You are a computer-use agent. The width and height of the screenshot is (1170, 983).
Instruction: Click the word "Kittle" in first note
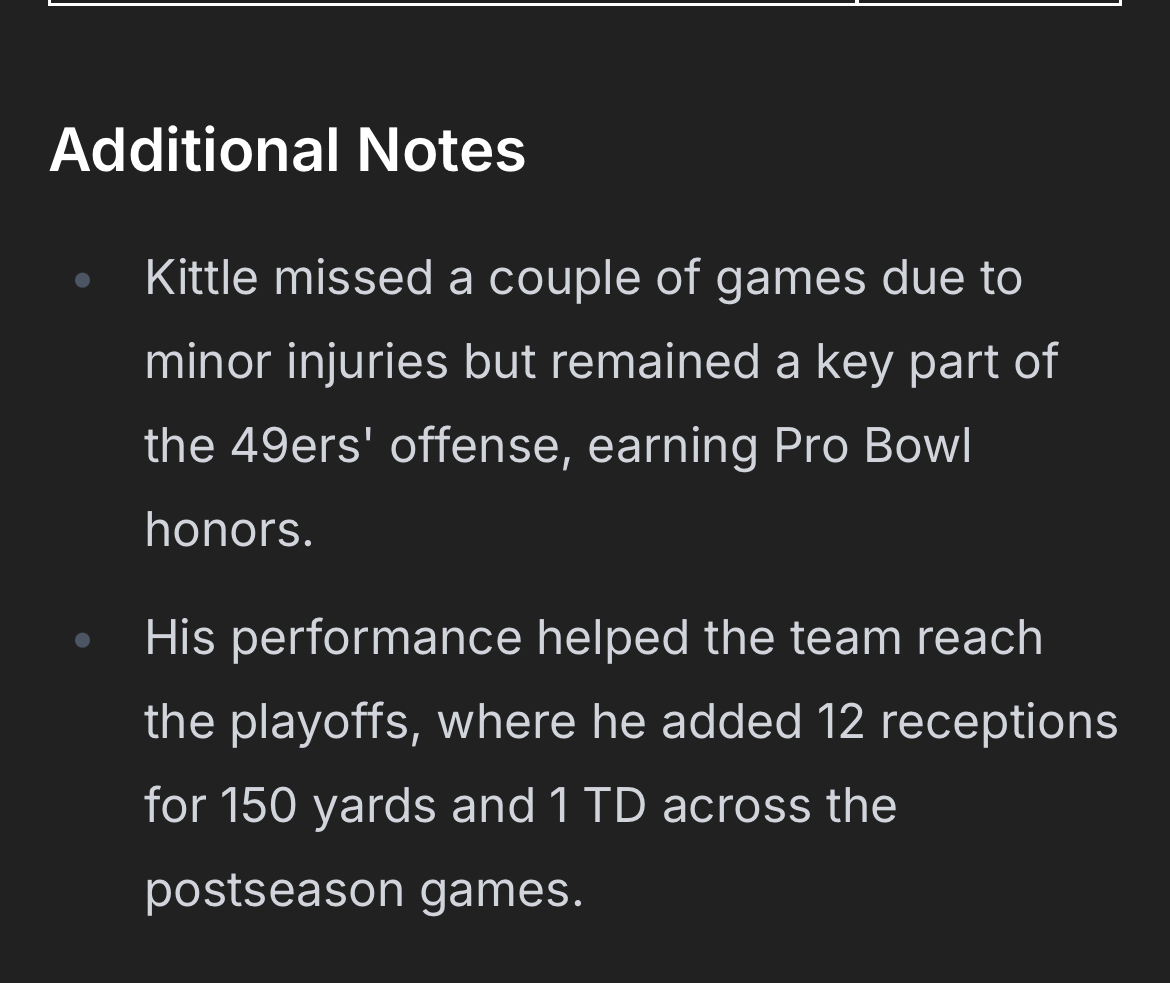(201, 278)
